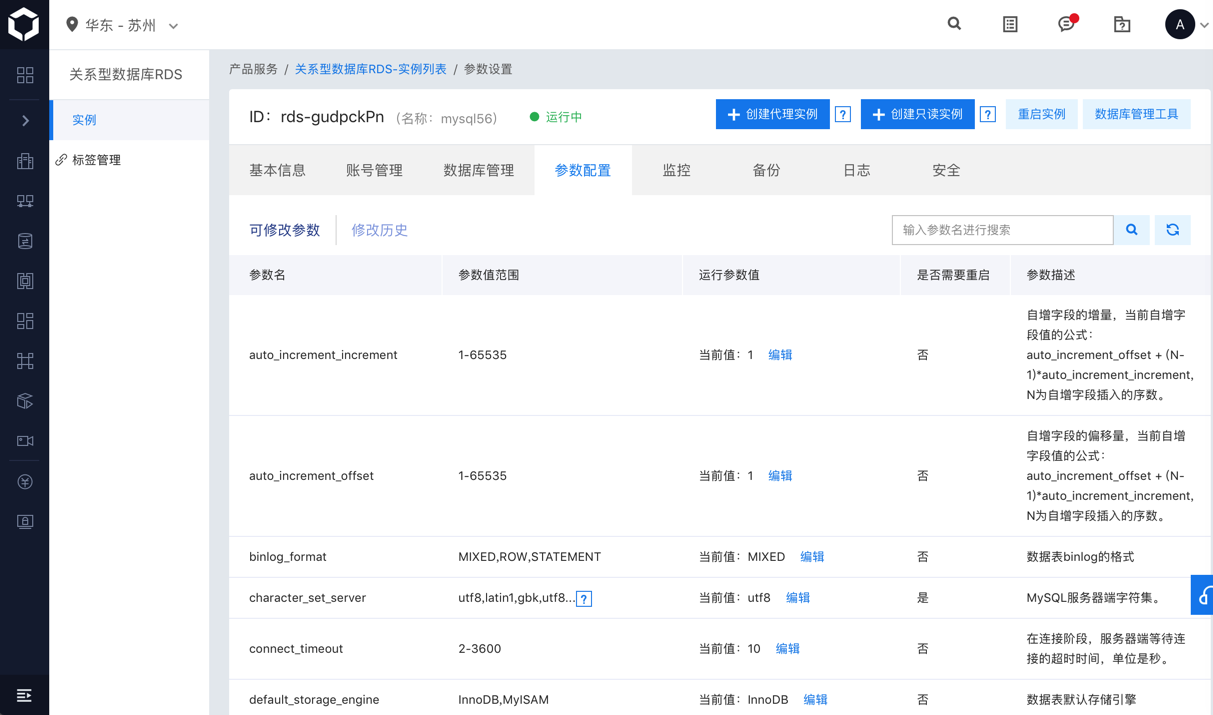Click the 关系型数据库RDS-实例列表 breadcrumb link
The image size is (1213, 715).
click(x=370, y=69)
